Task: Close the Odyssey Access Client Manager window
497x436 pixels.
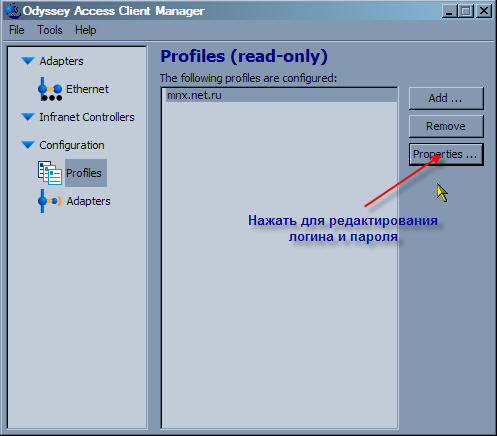Action: (484, 11)
